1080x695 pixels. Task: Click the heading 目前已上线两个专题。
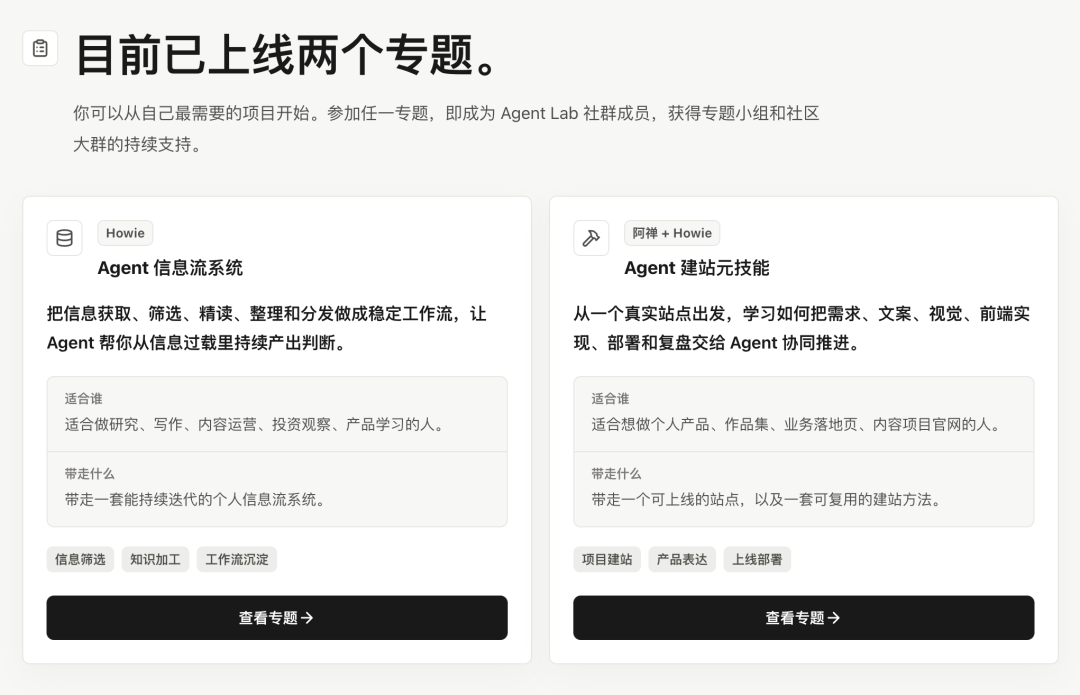click(x=288, y=54)
